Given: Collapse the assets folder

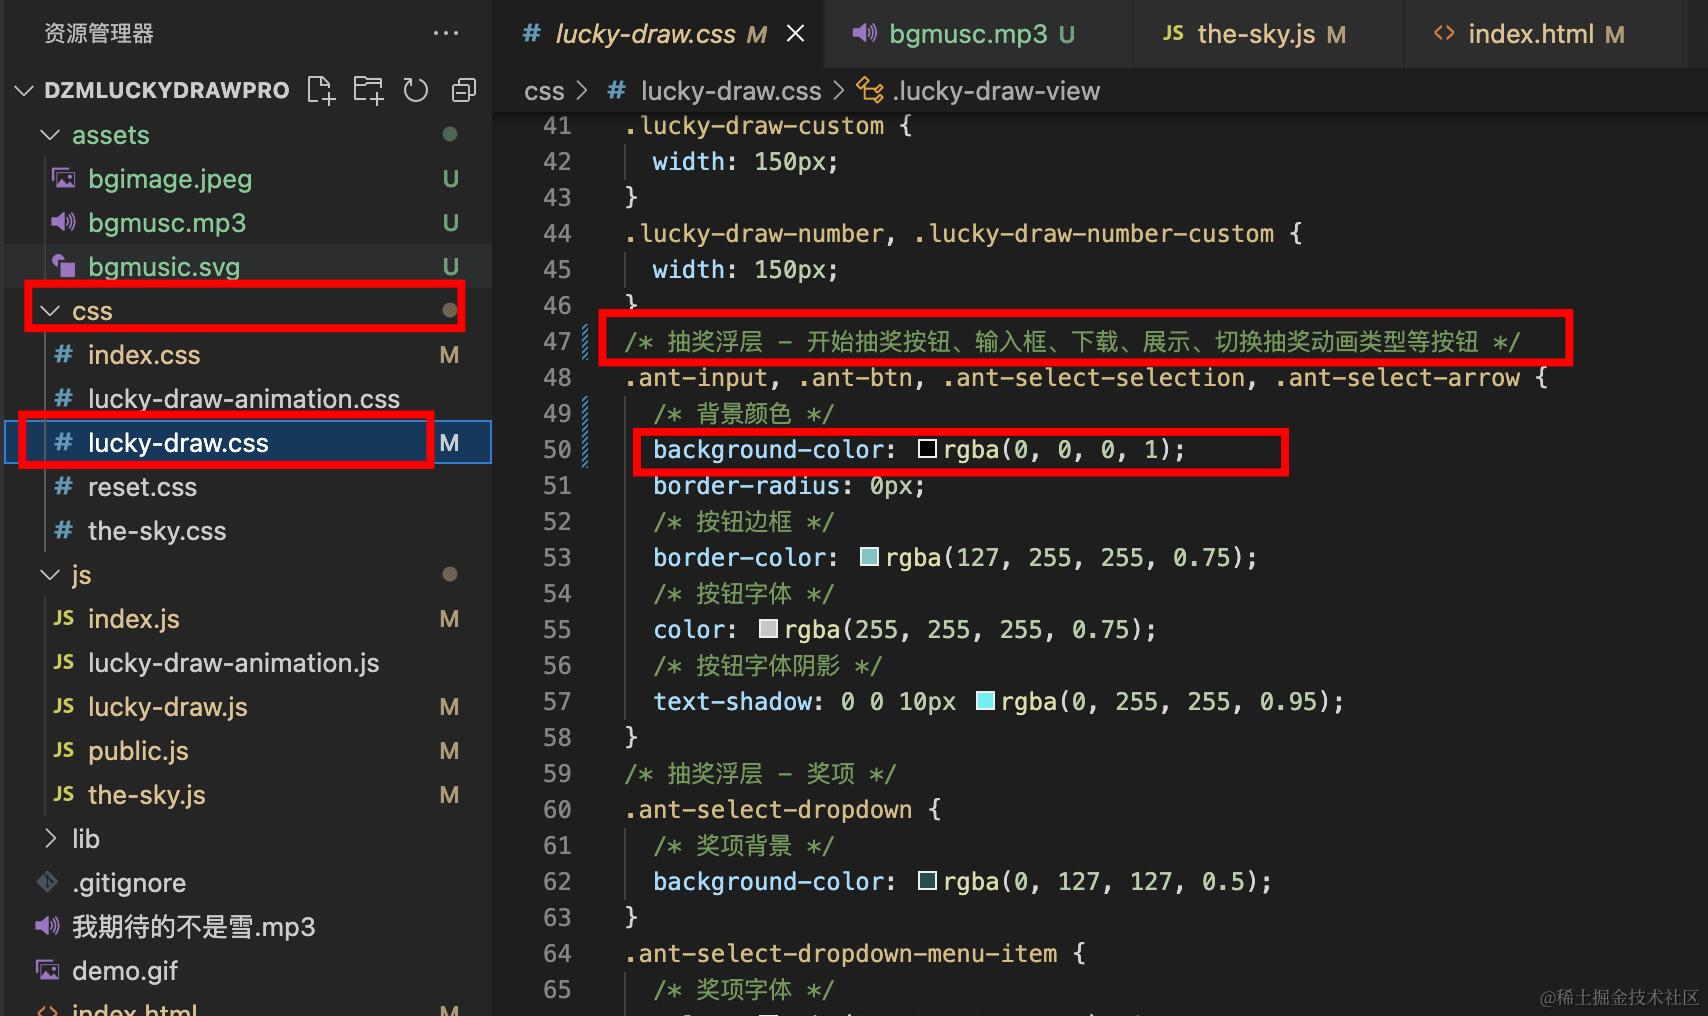Looking at the screenshot, I should coord(50,135).
